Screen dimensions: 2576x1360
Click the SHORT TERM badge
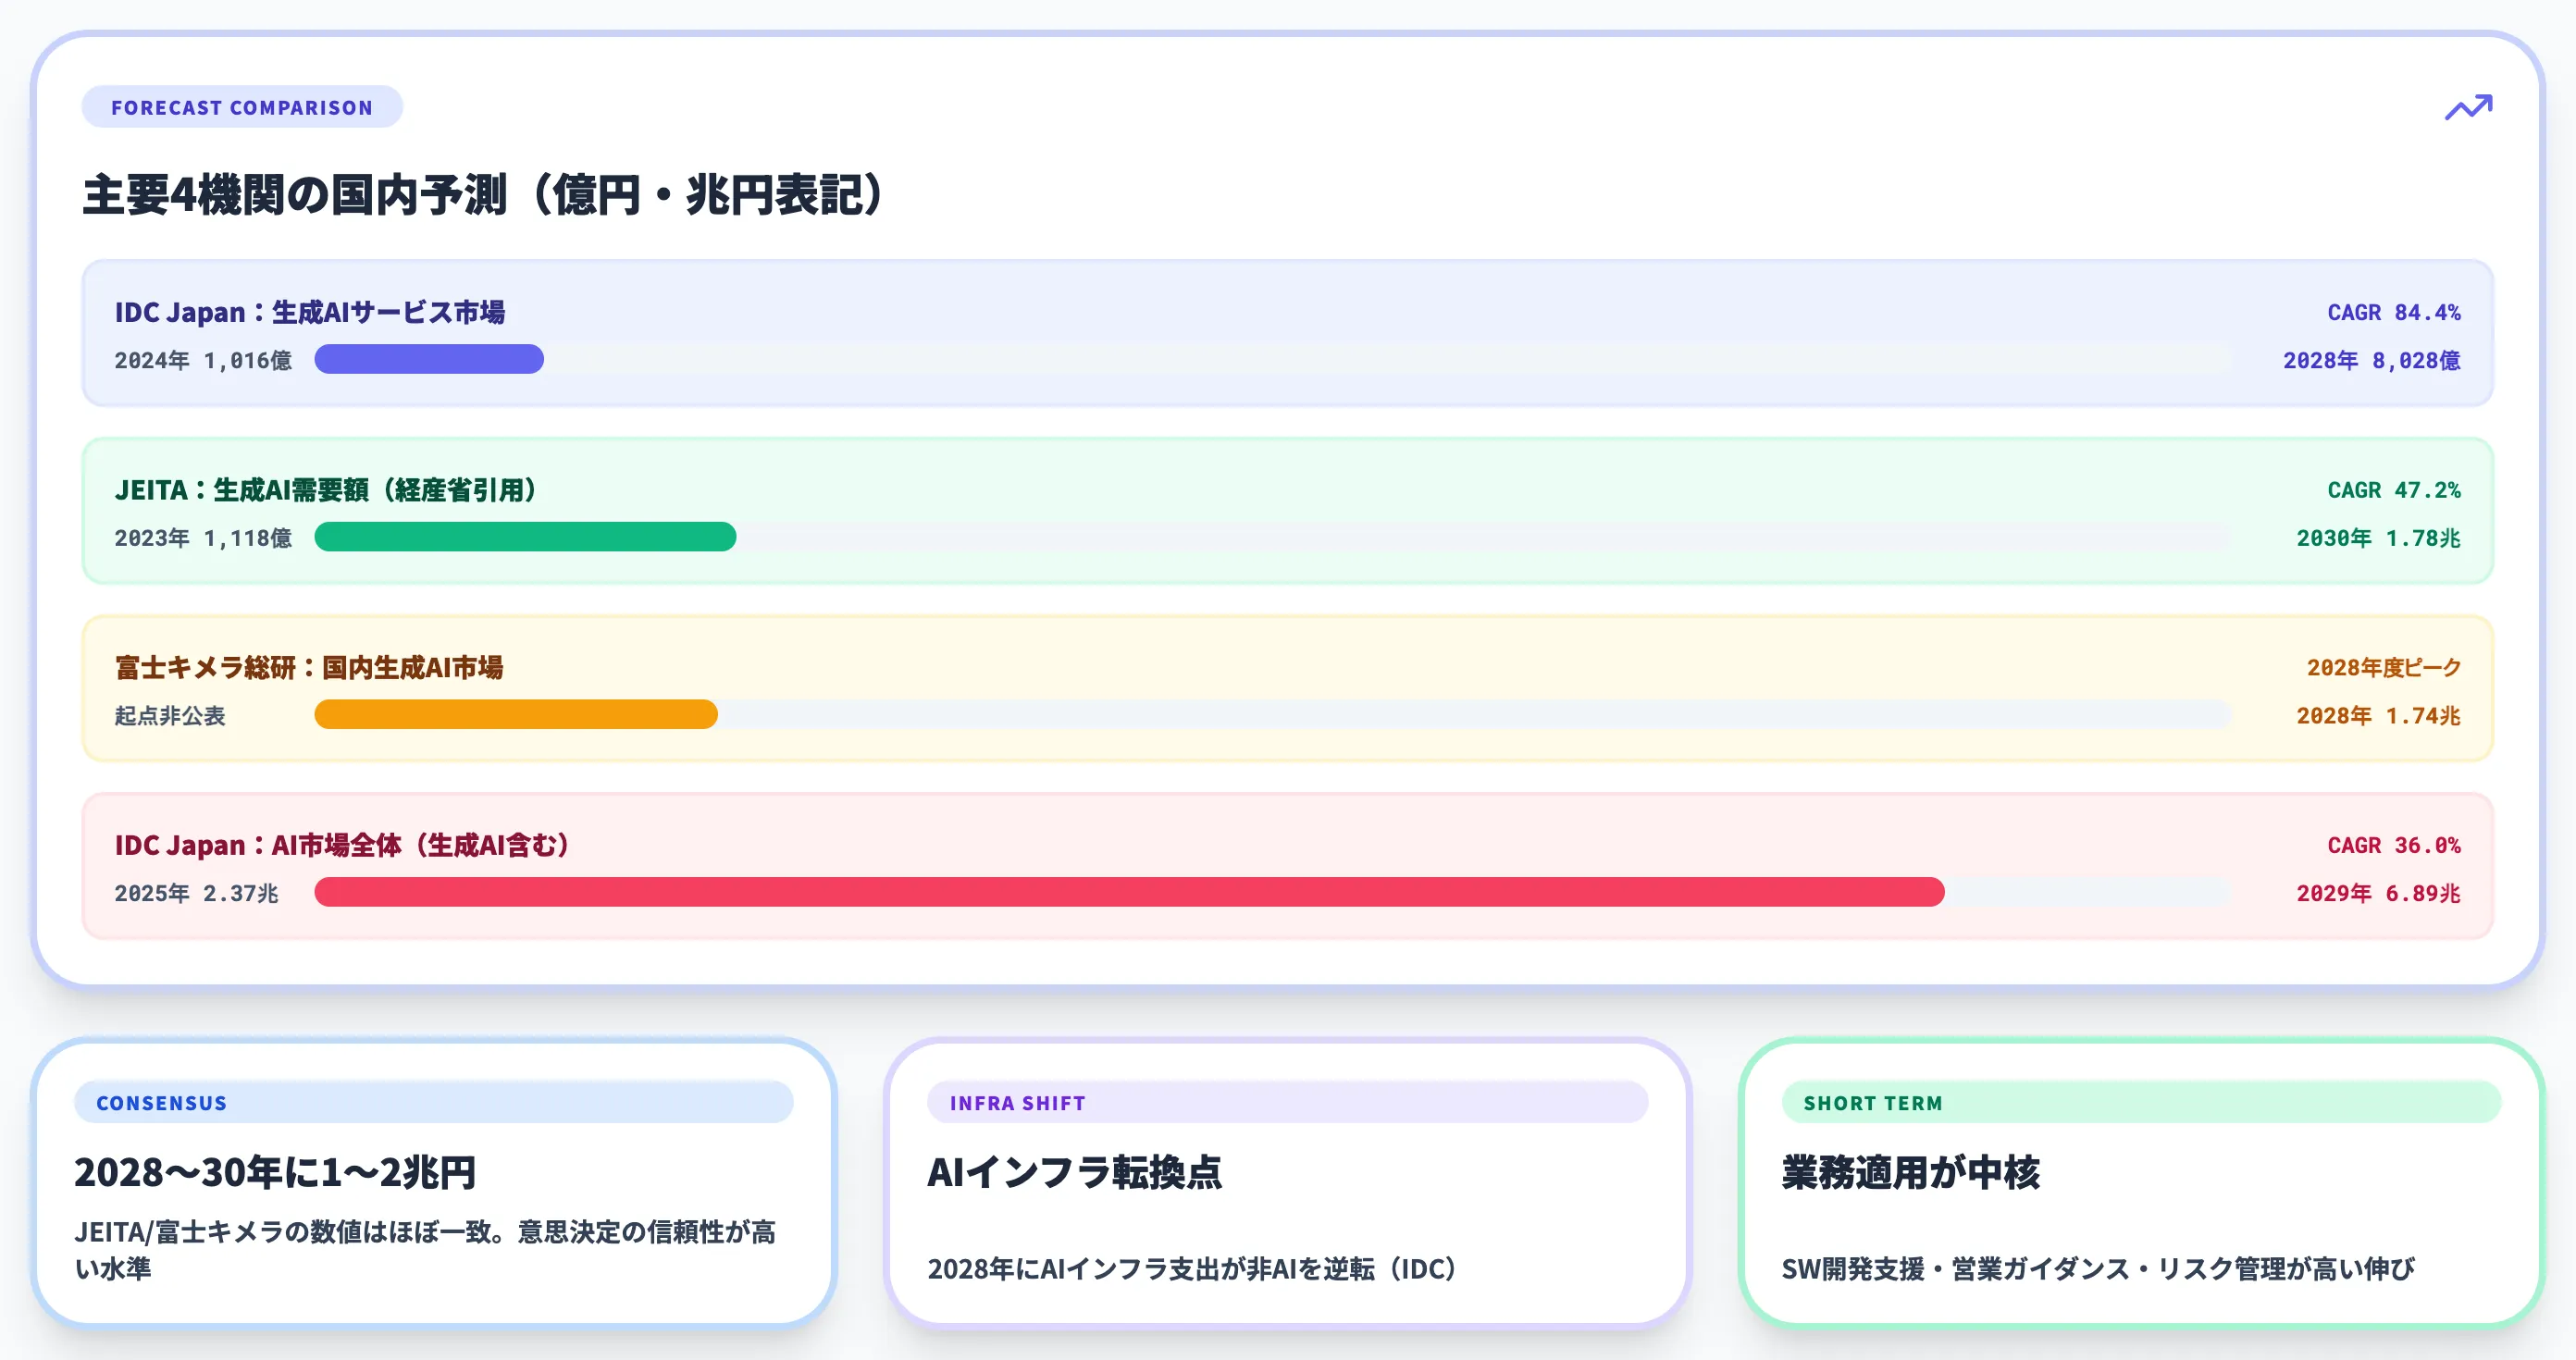[2141, 1102]
